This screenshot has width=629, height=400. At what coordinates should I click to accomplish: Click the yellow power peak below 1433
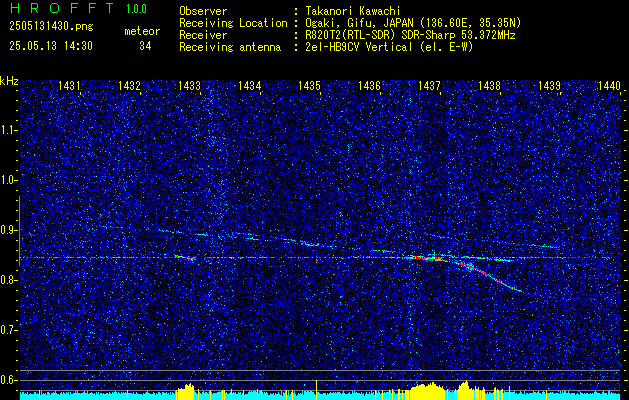pyautogui.click(x=186, y=392)
